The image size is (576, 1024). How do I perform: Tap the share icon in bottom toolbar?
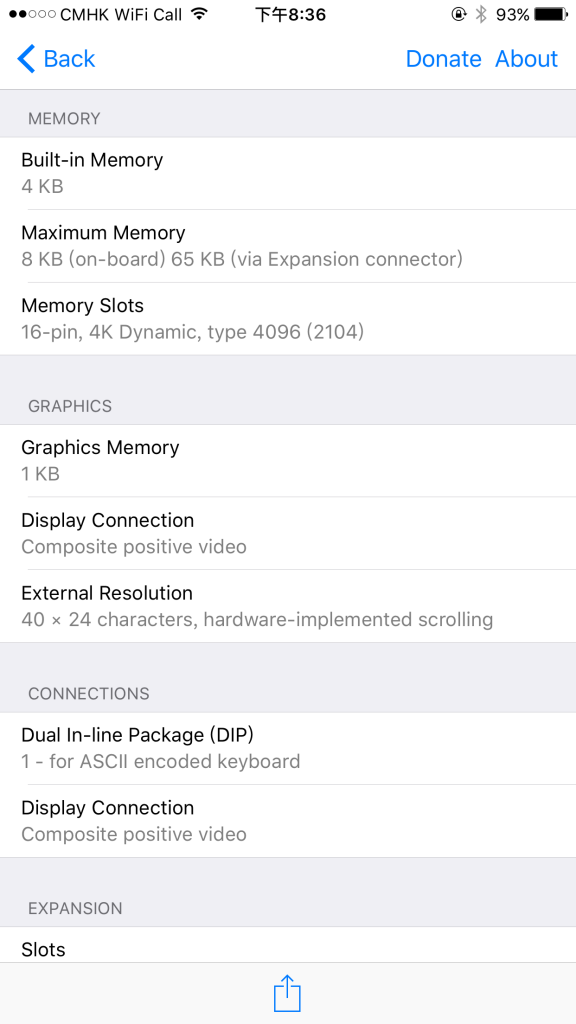click(287, 993)
